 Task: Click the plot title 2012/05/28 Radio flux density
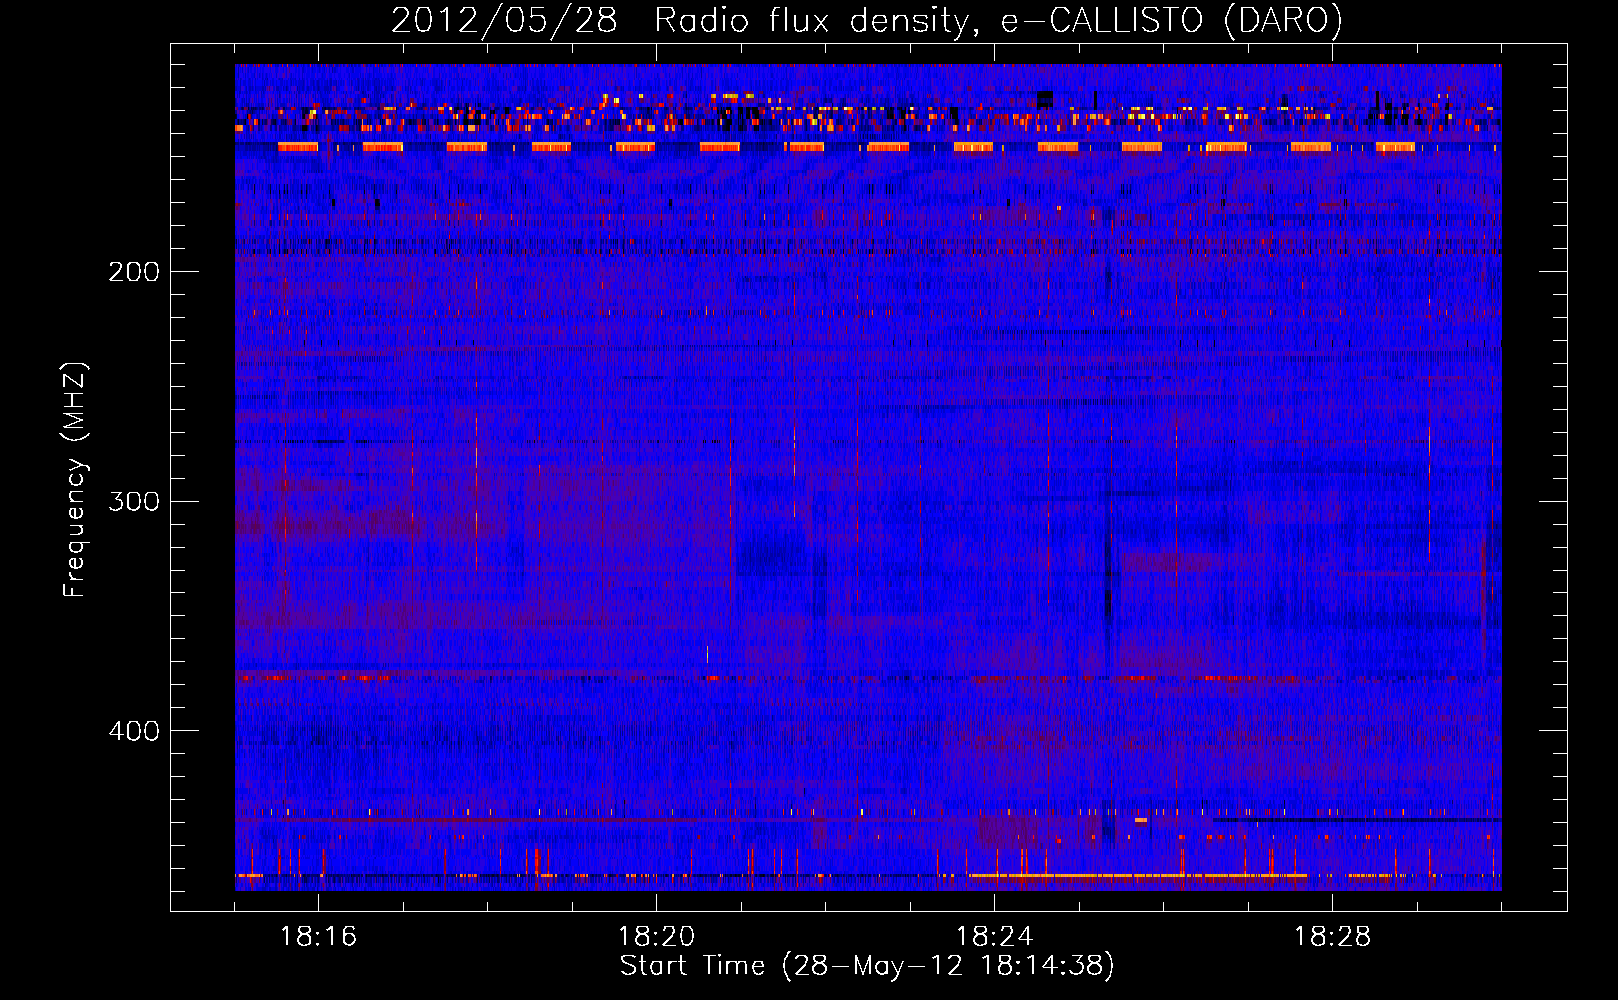click(866, 20)
